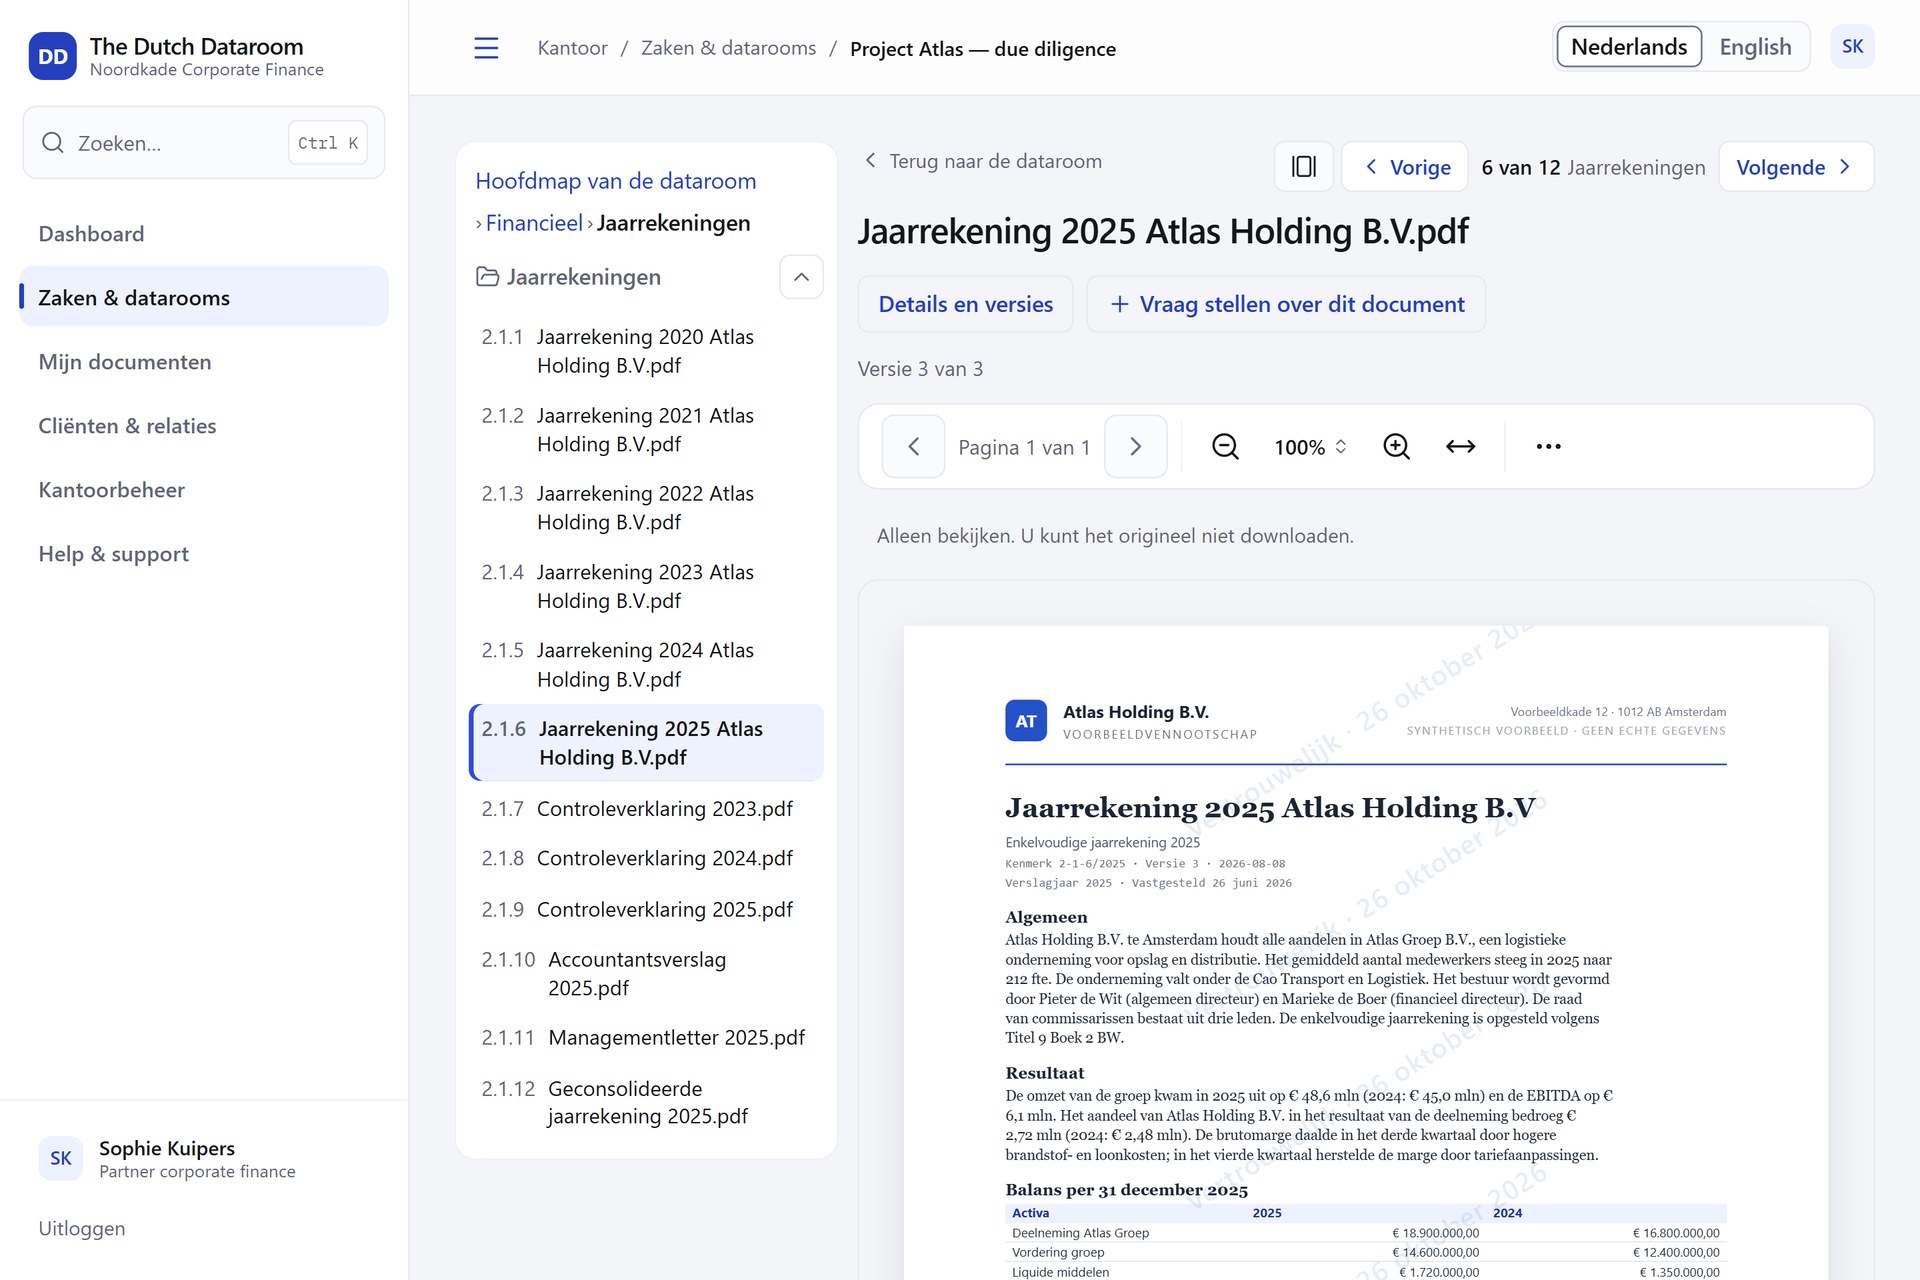Click Details en versies button
Viewport: 1920px width, 1280px height.
tap(965, 304)
